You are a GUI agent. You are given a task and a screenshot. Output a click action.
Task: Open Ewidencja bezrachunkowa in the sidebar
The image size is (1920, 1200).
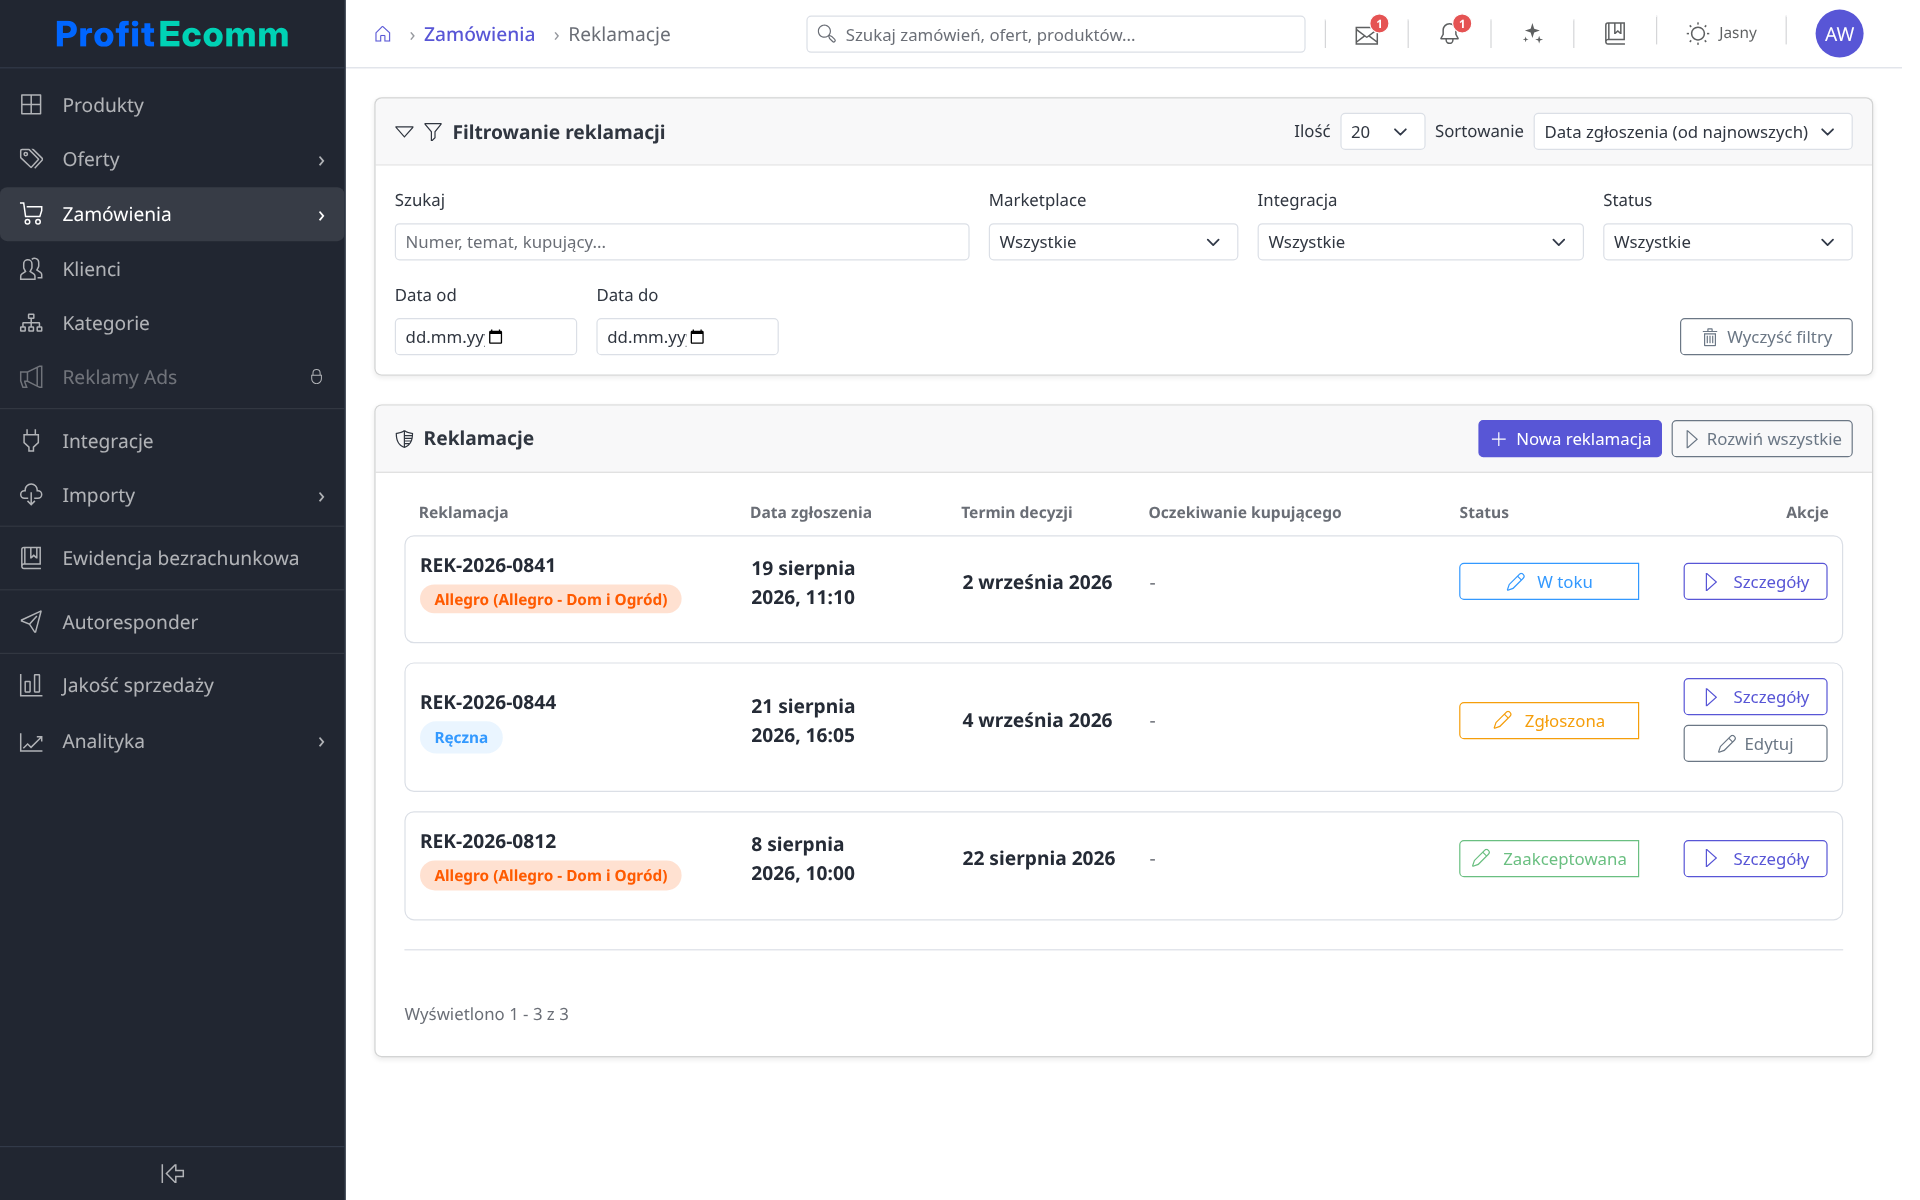172,558
